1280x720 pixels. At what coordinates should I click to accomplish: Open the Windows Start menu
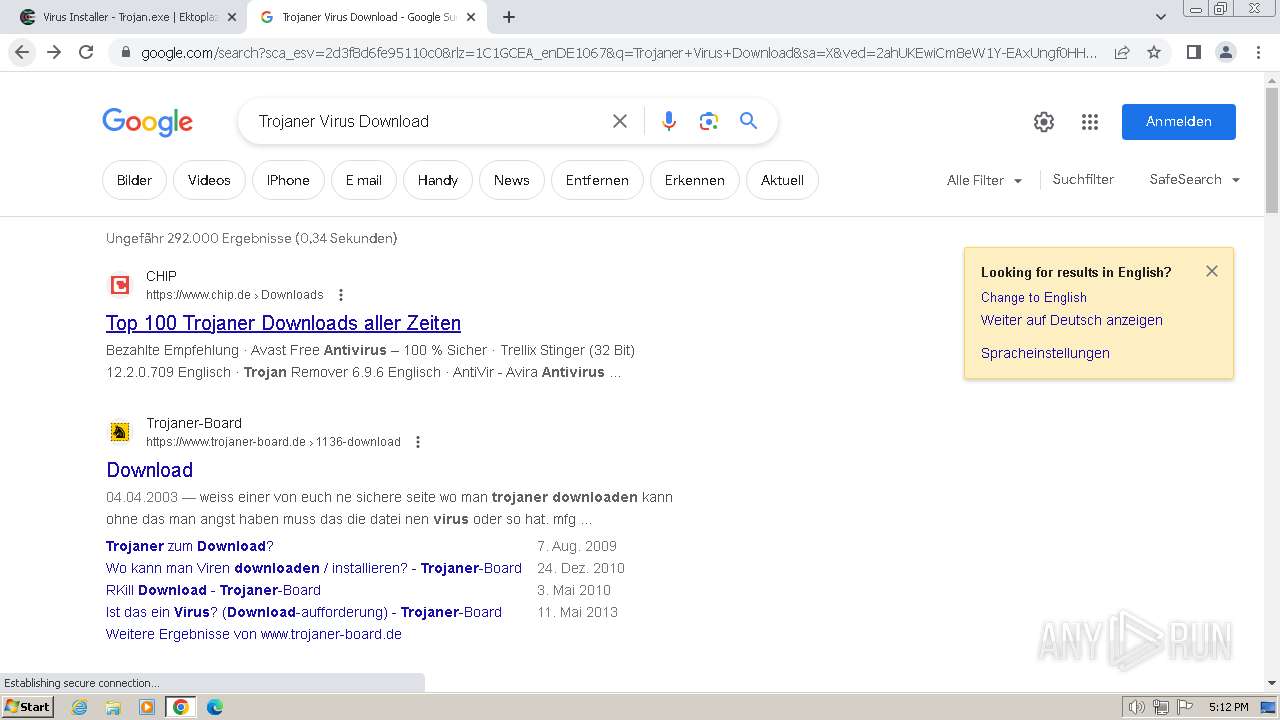[x=27, y=707]
